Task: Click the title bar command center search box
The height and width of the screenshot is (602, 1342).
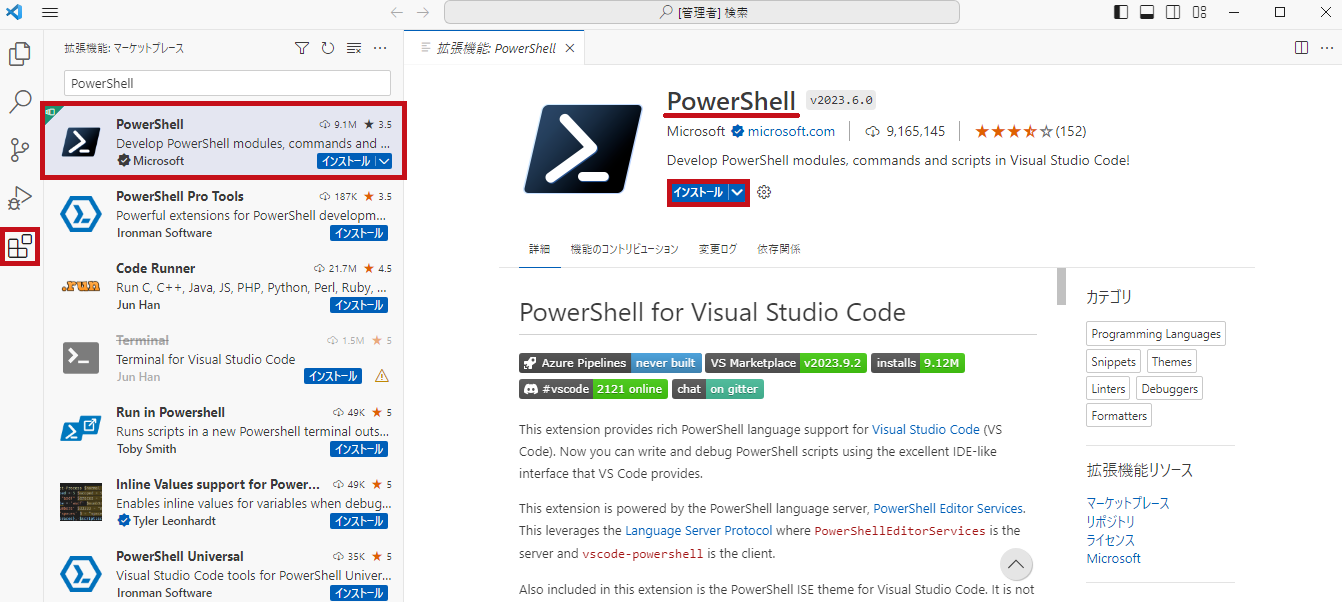Action: [x=702, y=12]
